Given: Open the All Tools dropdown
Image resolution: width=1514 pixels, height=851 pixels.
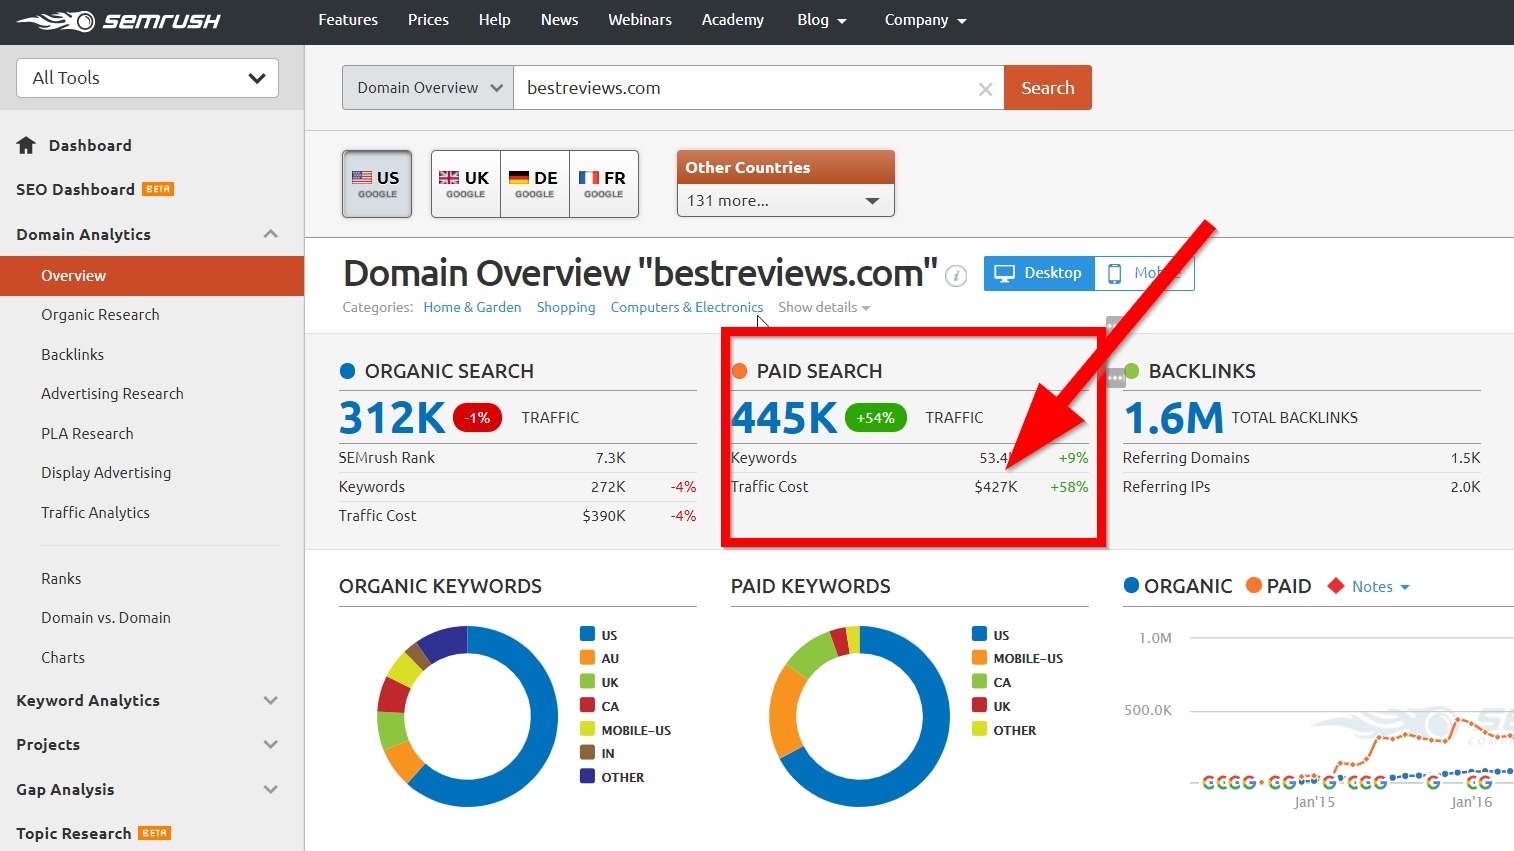Looking at the screenshot, I should point(146,77).
